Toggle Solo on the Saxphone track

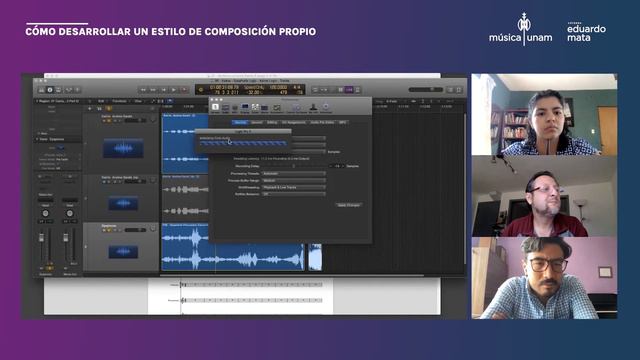tap(109, 230)
